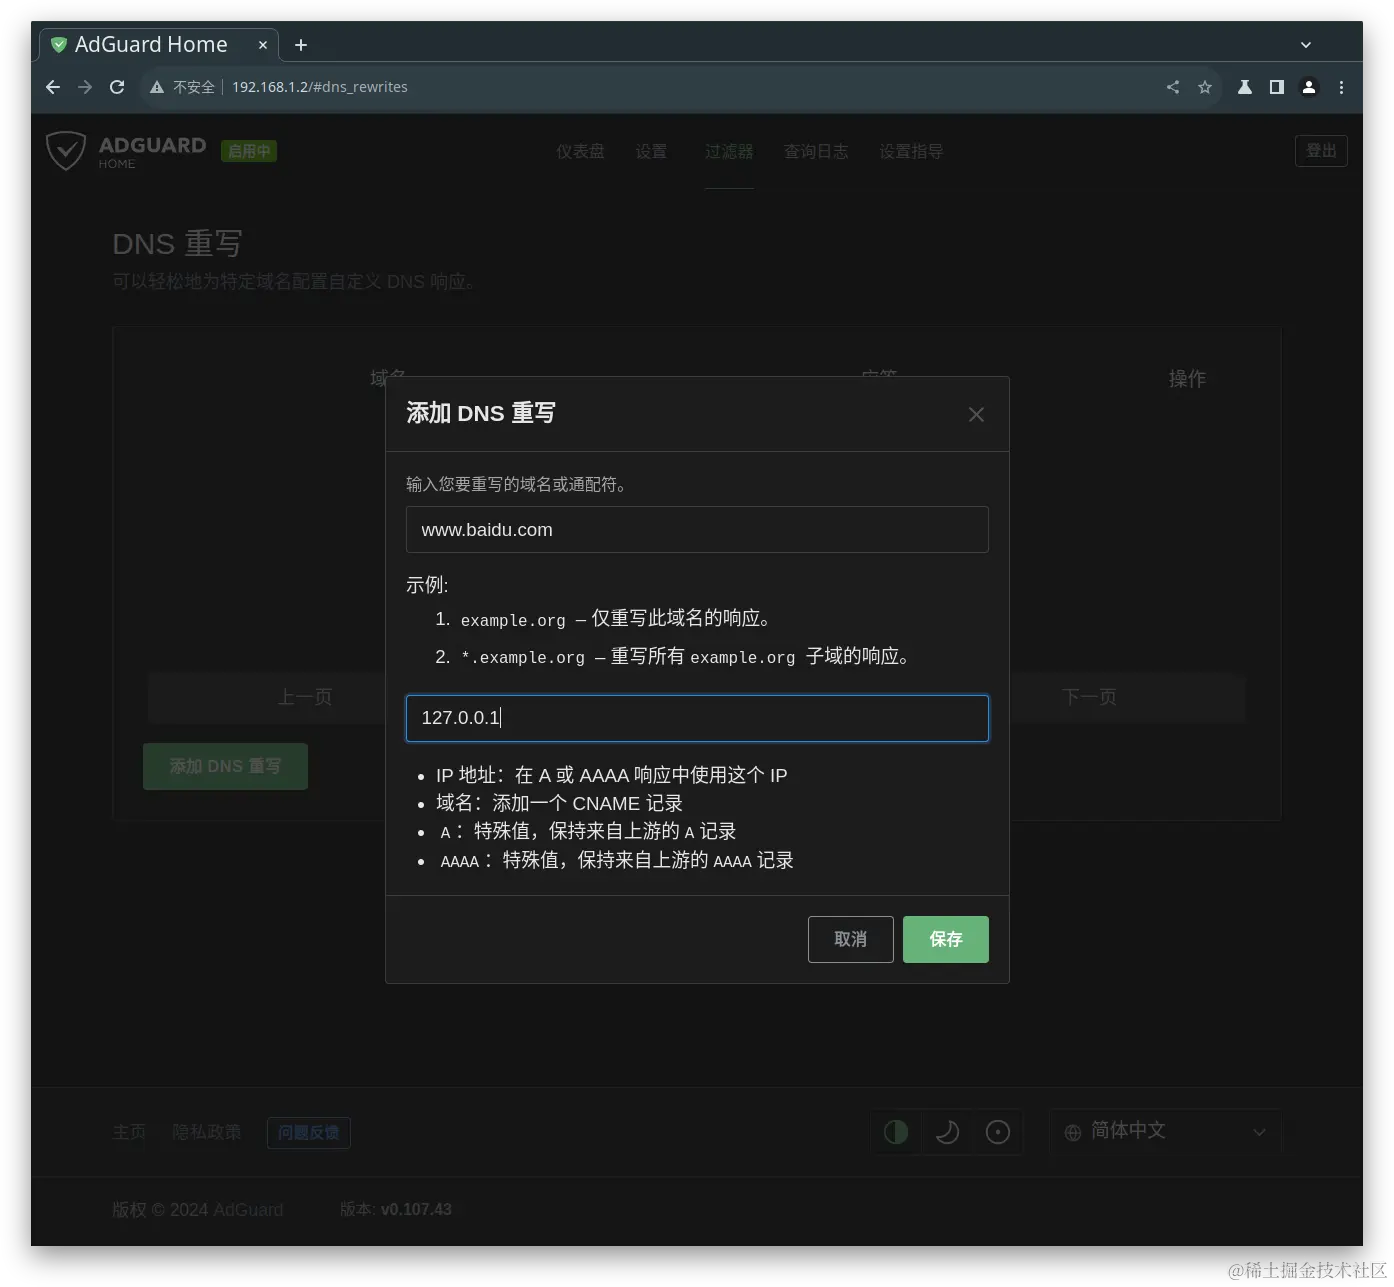
Task: Open the 查询日志 query log menu
Action: click(x=816, y=151)
